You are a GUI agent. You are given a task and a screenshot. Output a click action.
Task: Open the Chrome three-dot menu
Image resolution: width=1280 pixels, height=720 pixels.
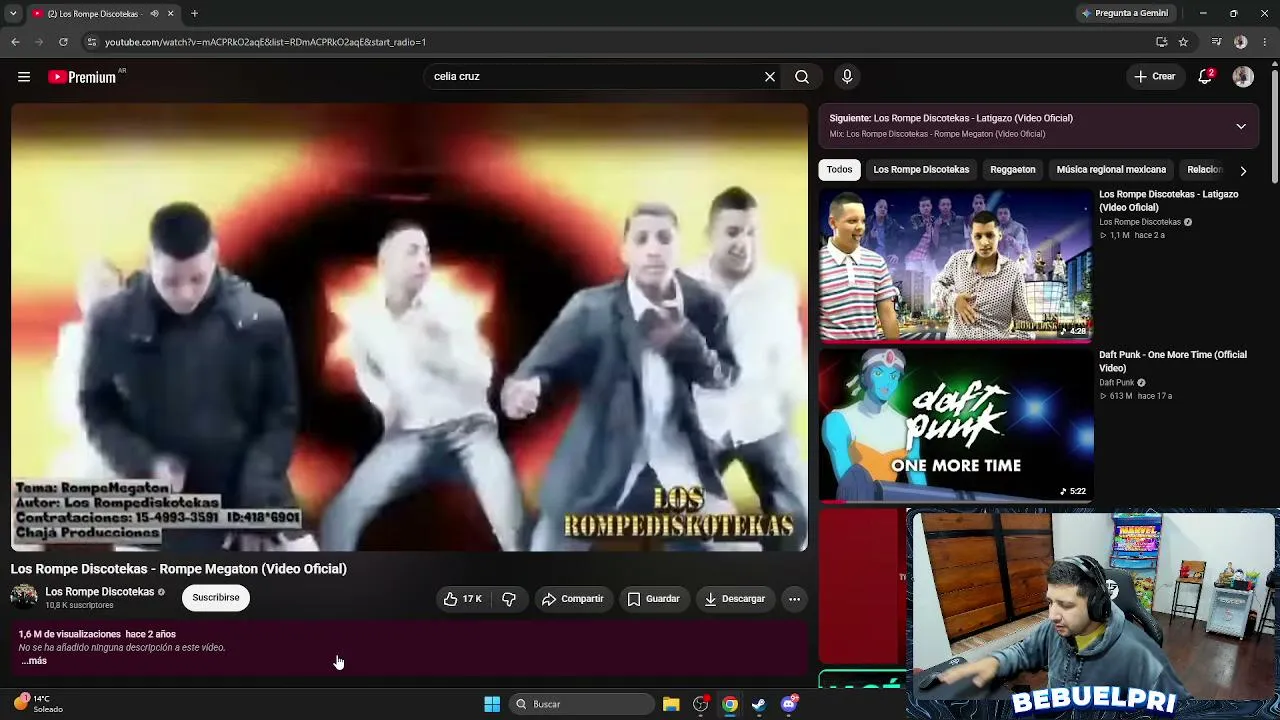point(1265,42)
